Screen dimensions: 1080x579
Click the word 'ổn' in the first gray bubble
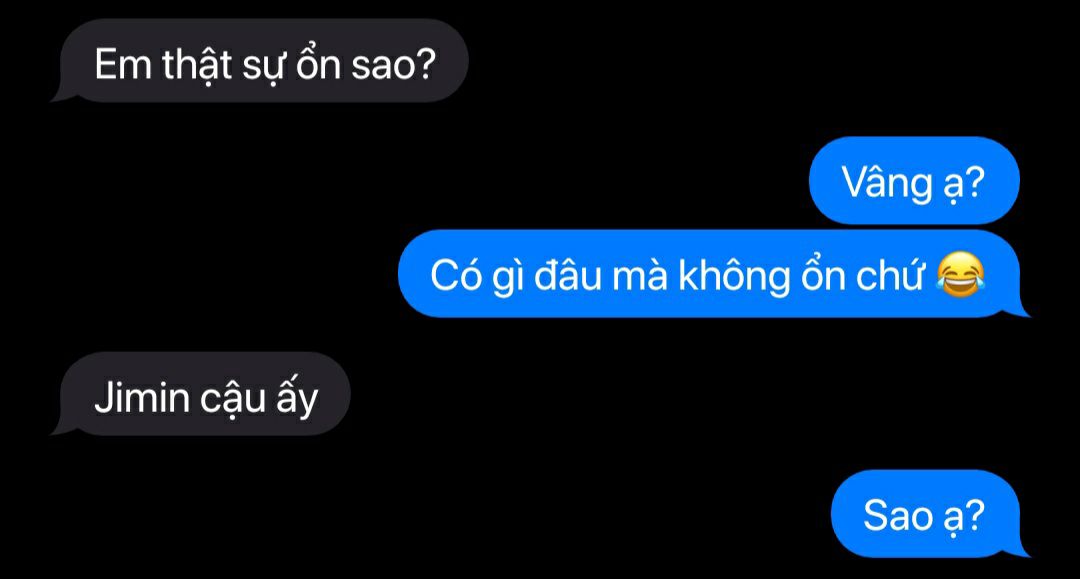[x=318, y=63]
